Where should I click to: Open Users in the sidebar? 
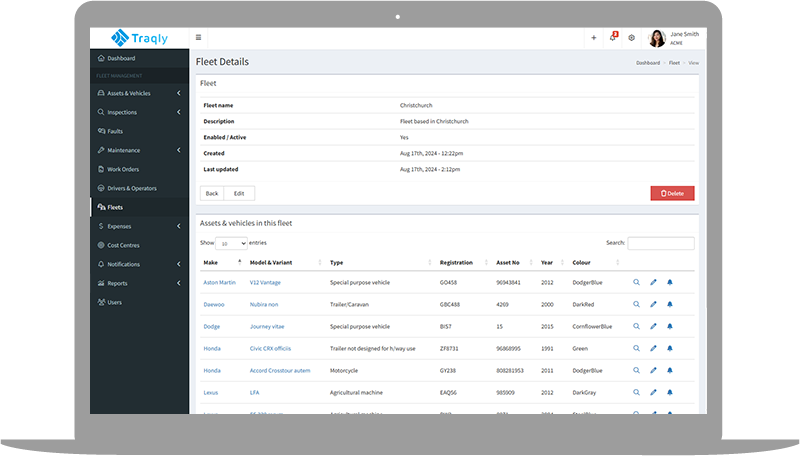coord(139,302)
